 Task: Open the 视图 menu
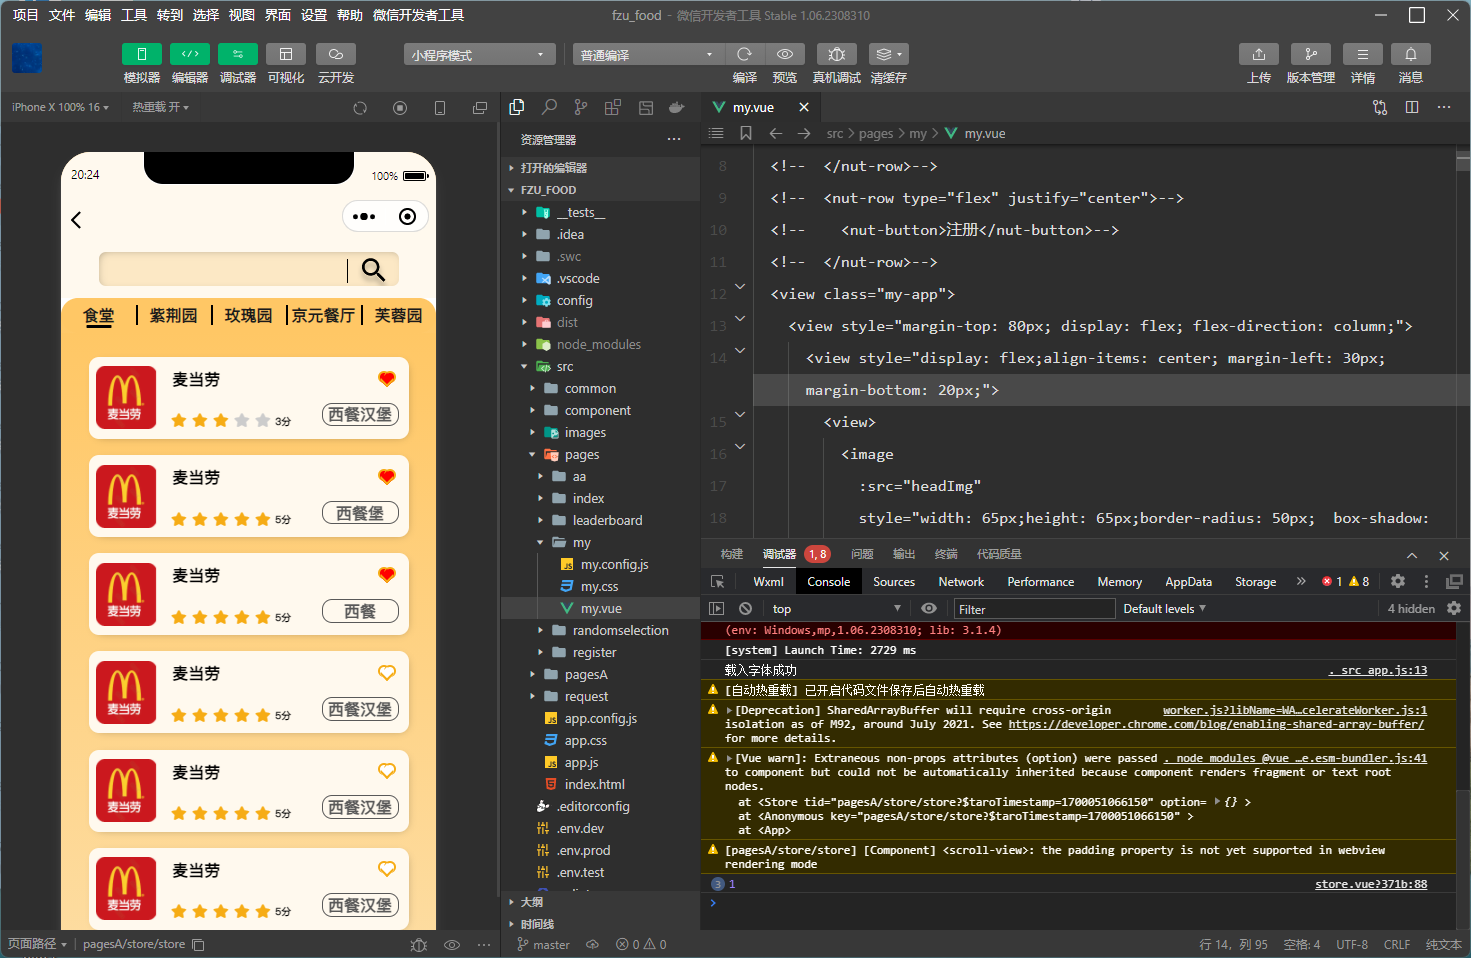pyautogui.click(x=242, y=15)
